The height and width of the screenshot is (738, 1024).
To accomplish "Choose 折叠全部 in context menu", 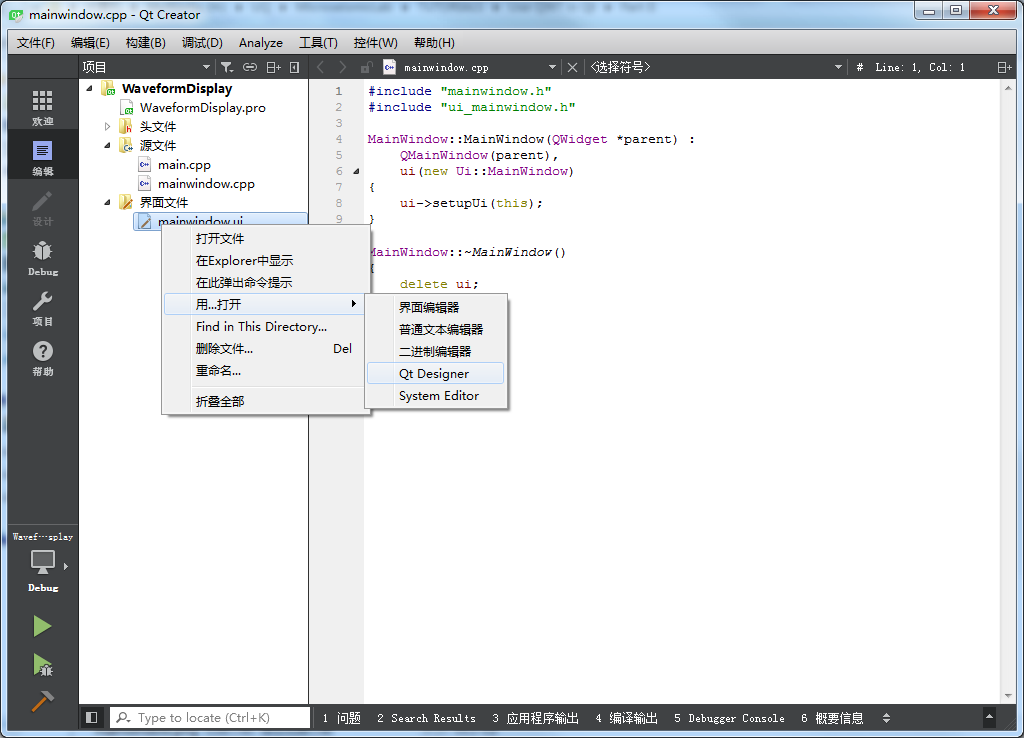I will pyautogui.click(x=265, y=402).
